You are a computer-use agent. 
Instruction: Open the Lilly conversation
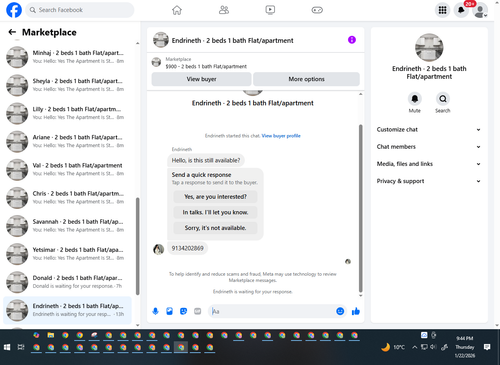coord(67,113)
